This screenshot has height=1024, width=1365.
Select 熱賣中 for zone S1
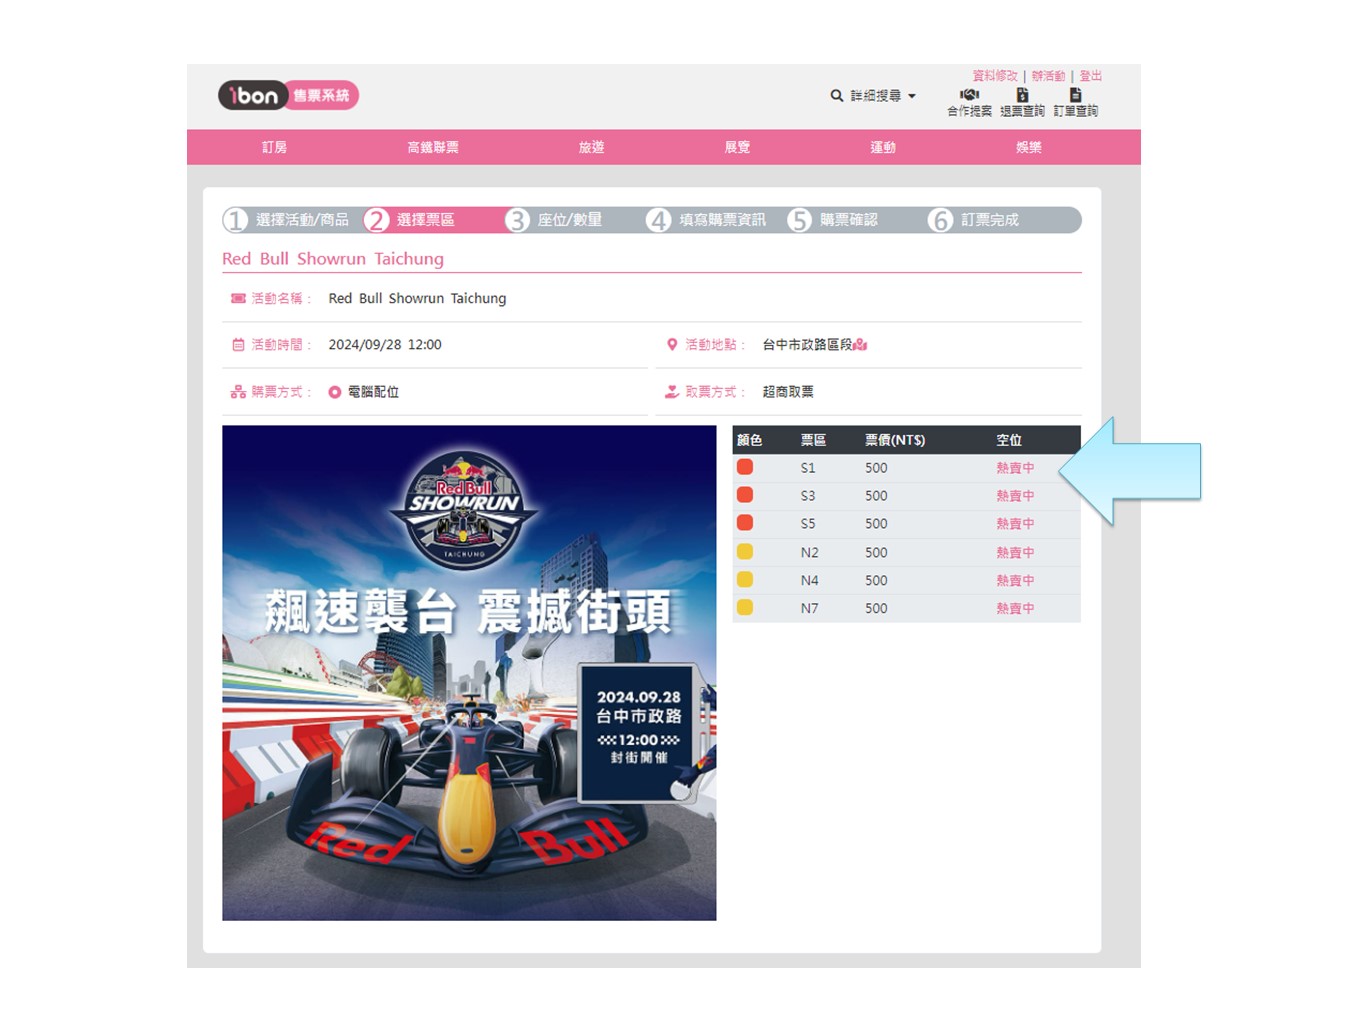pos(1015,468)
